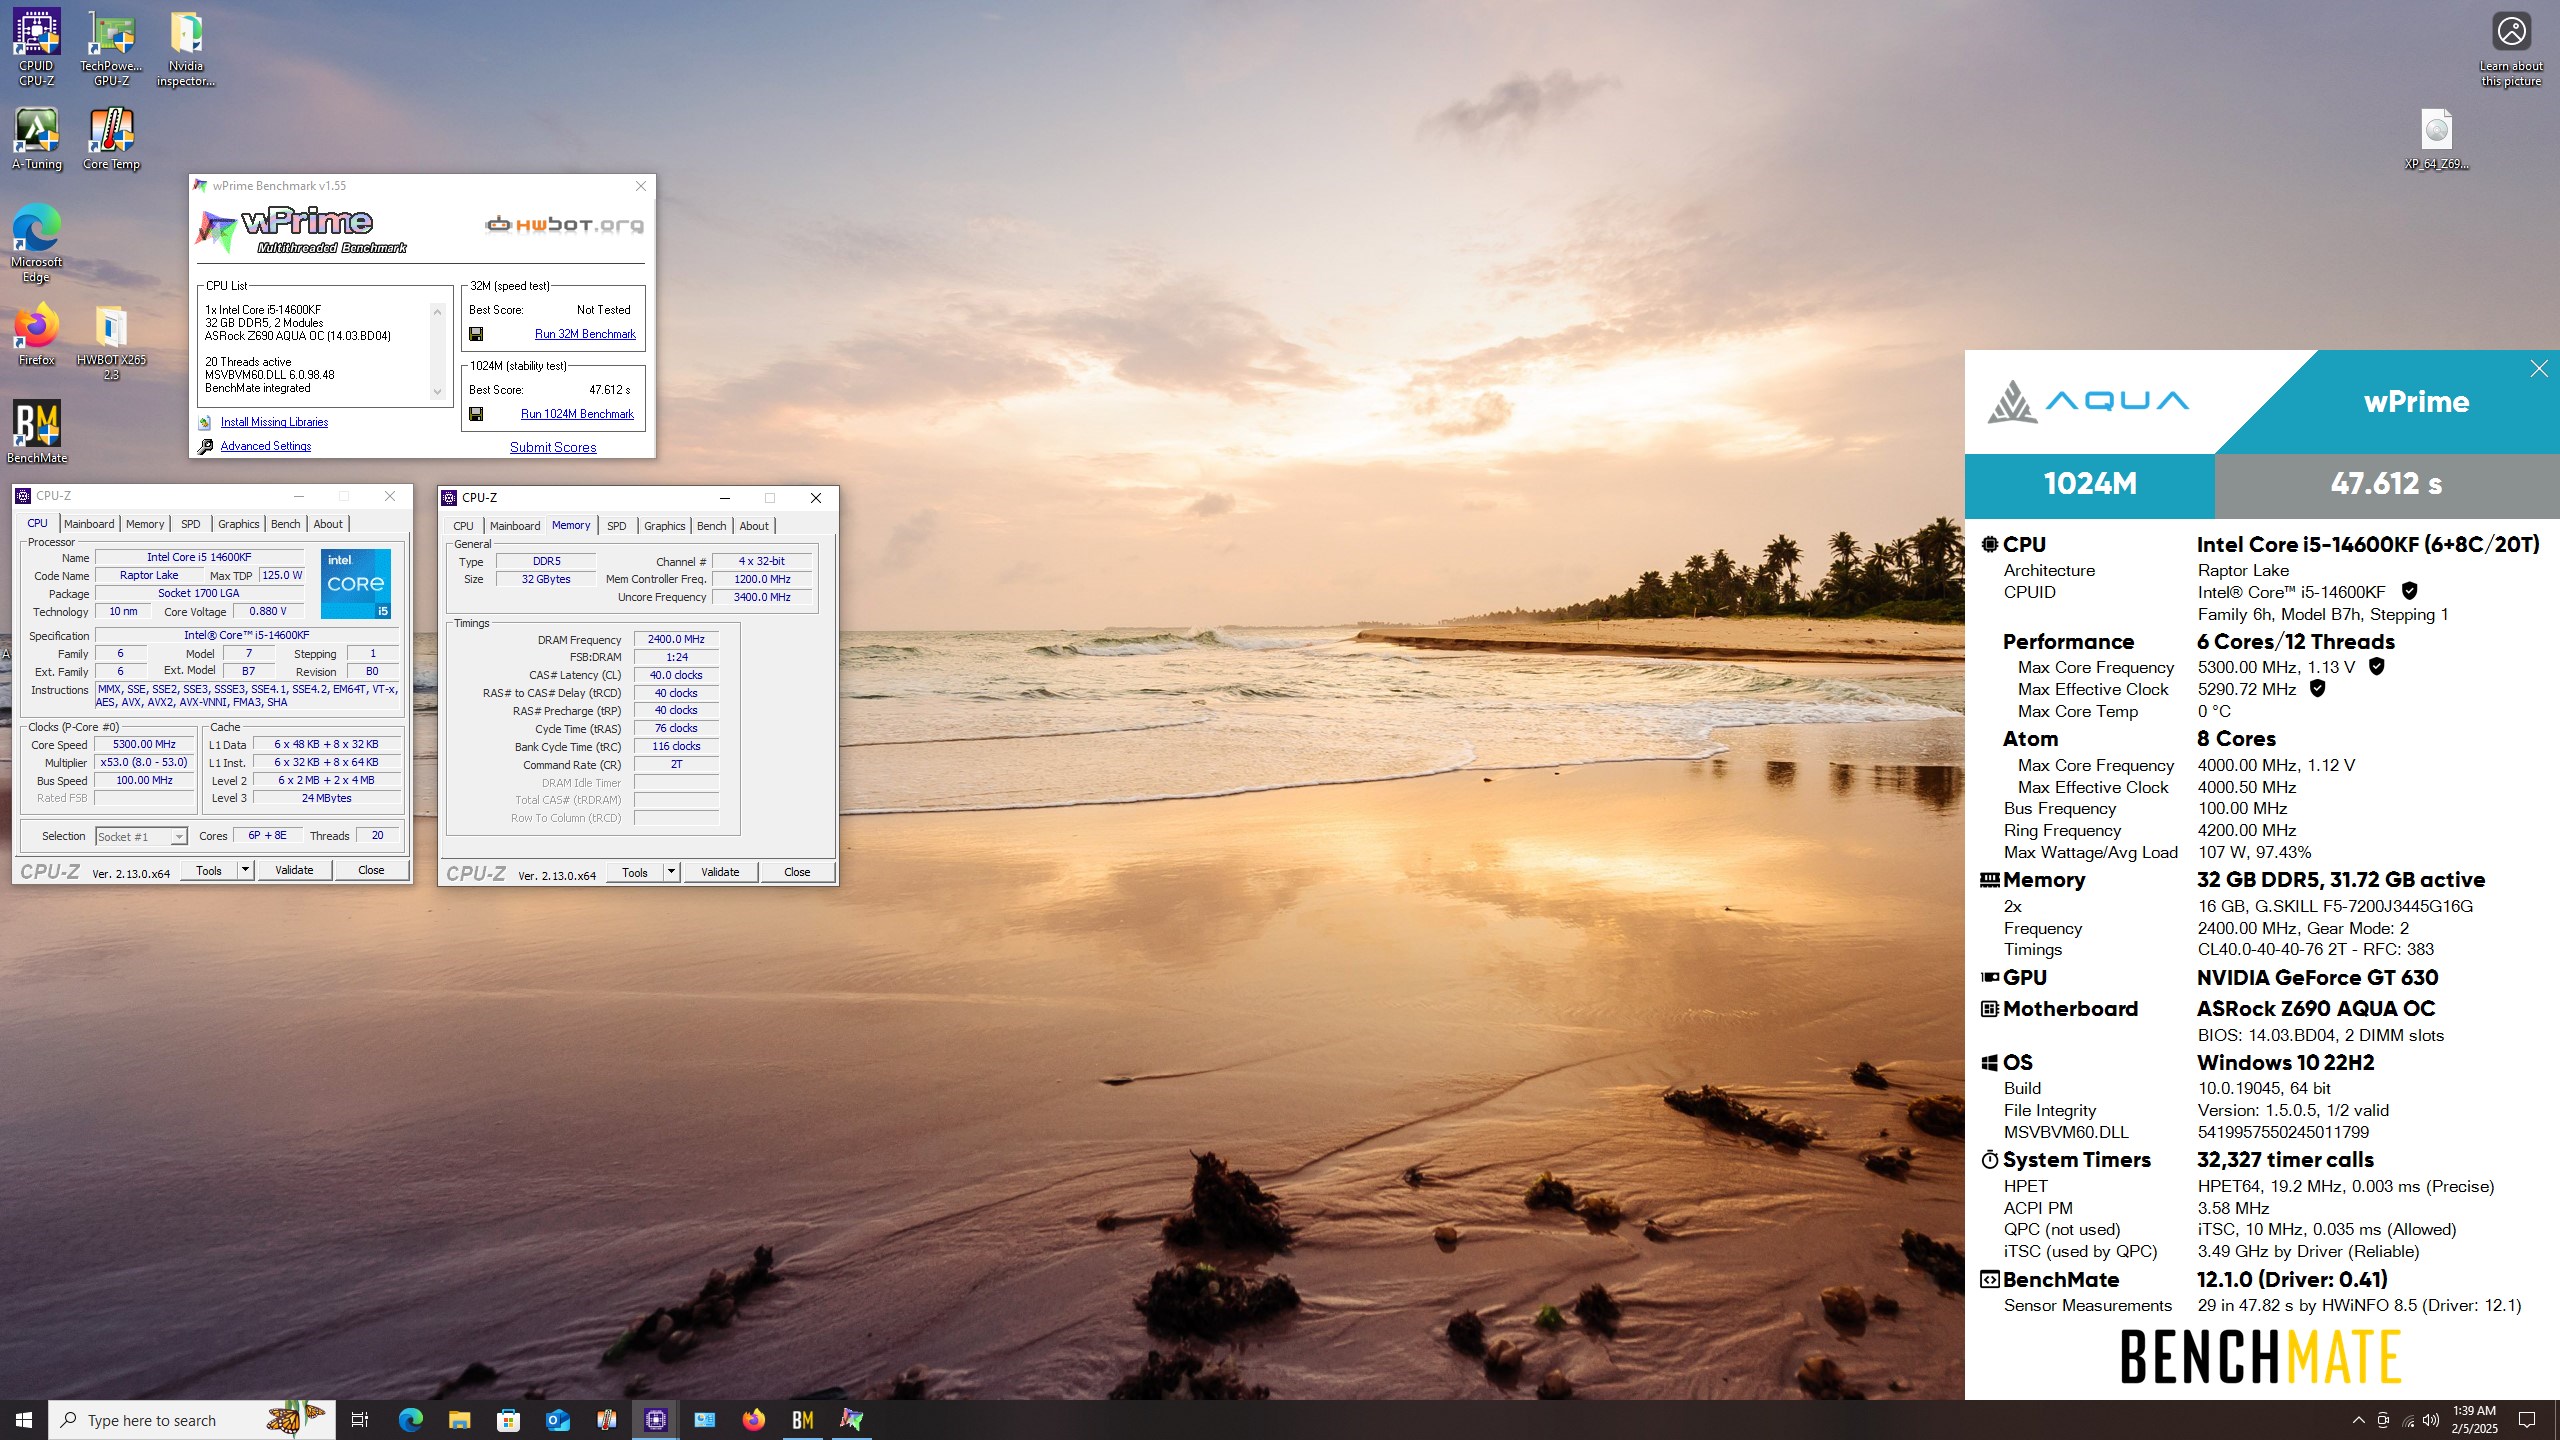Image resolution: width=2560 pixels, height=1440 pixels.
Task: Open the CPUID CPU-Z desktop shortcut
Action: 36,48
